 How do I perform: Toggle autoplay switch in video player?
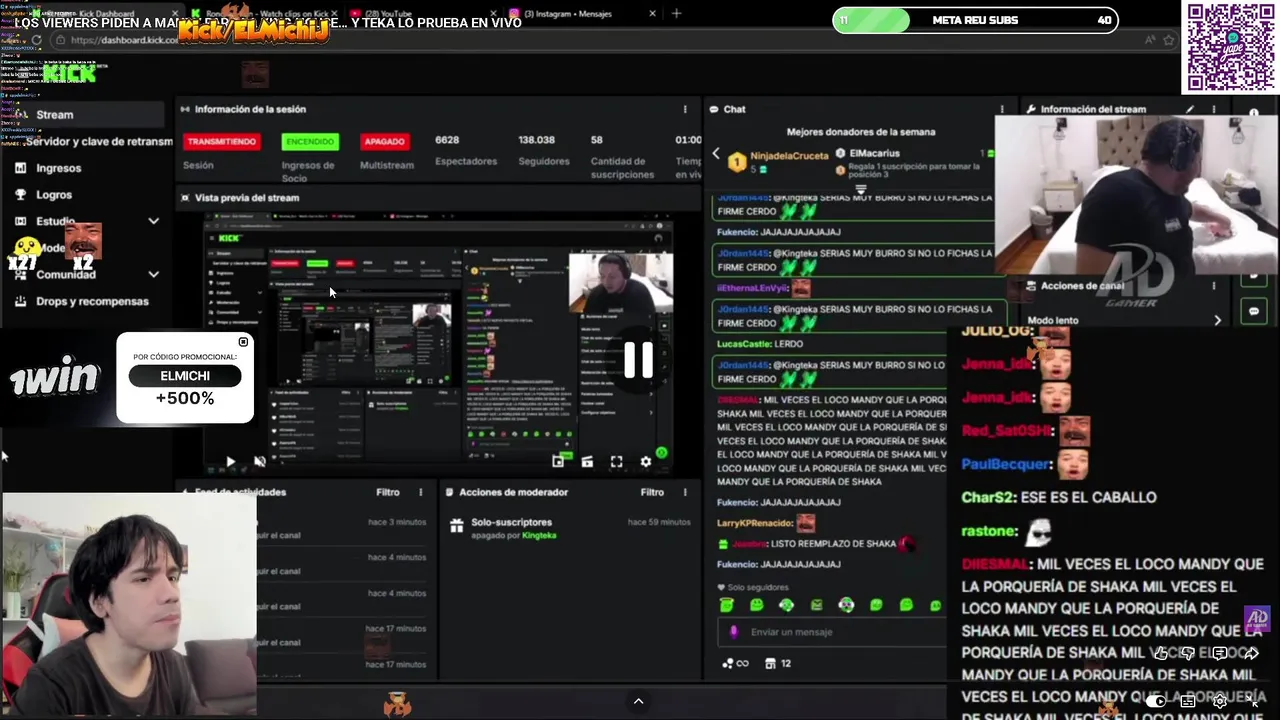point(1156,702)
